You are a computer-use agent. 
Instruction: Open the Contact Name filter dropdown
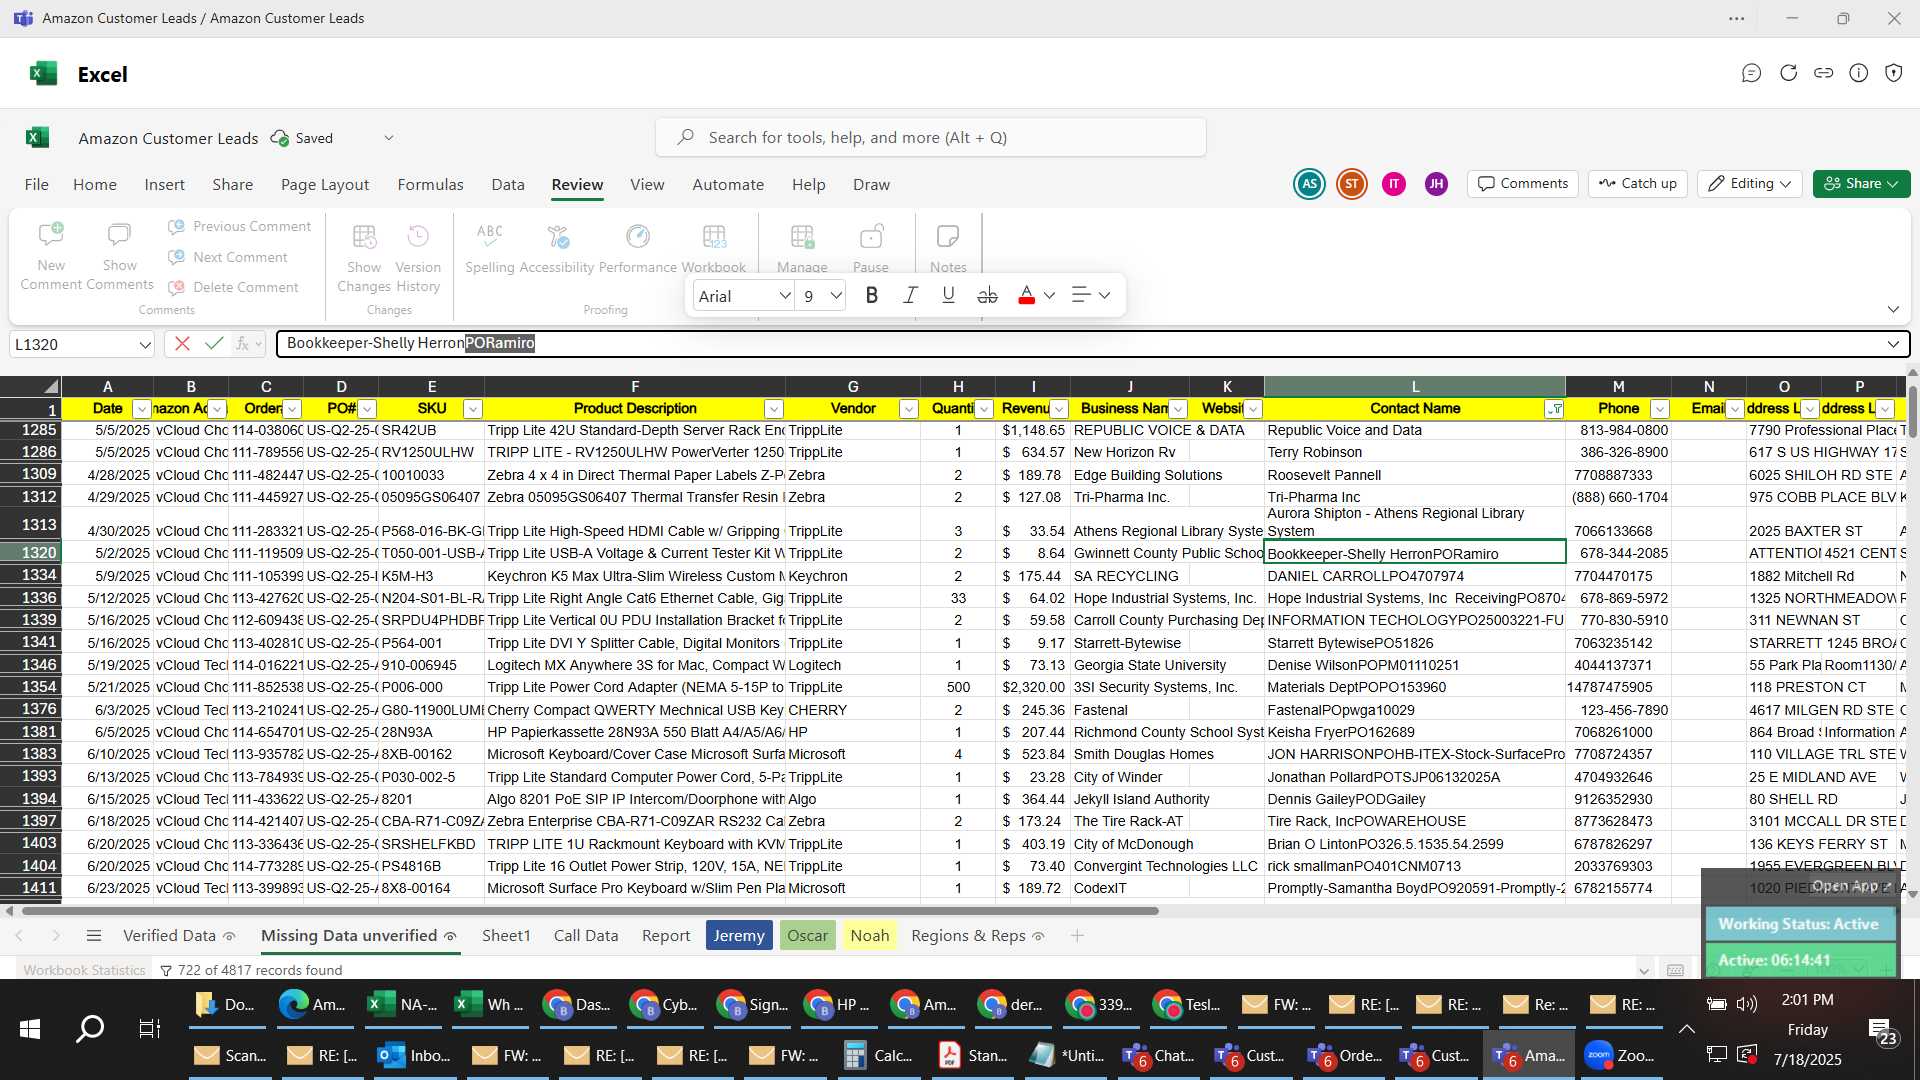(x=1554, y=409)
